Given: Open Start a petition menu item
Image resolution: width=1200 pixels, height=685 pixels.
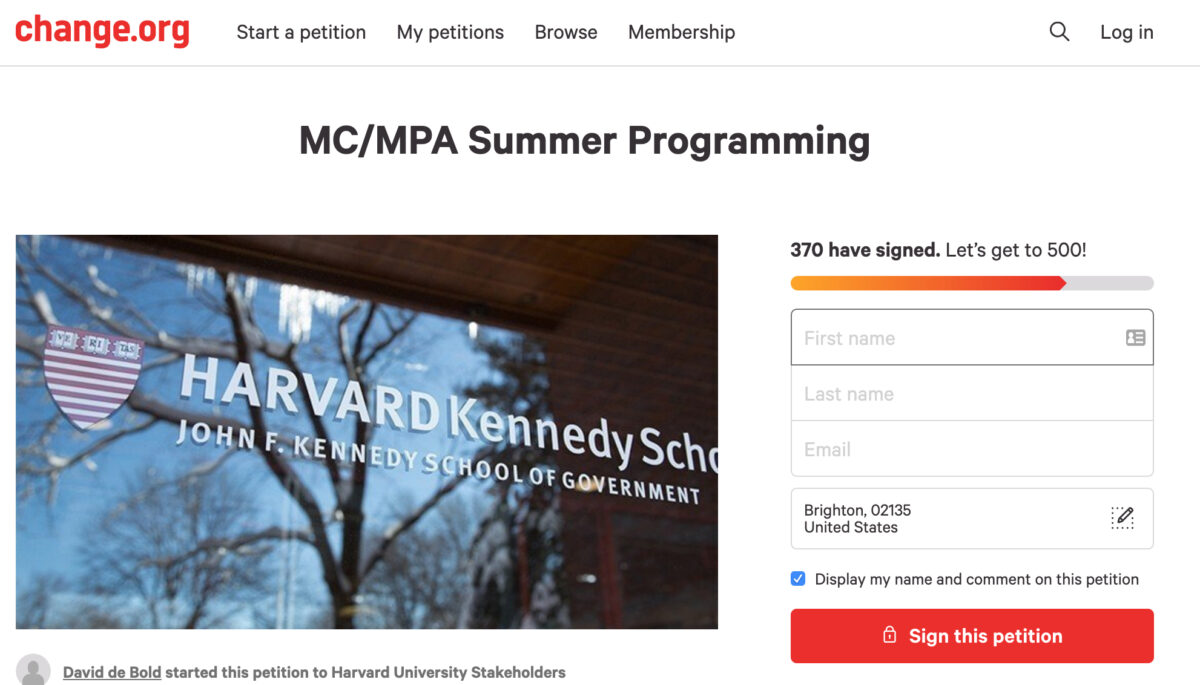Looking at the screenshot, I should coord(301,32).
